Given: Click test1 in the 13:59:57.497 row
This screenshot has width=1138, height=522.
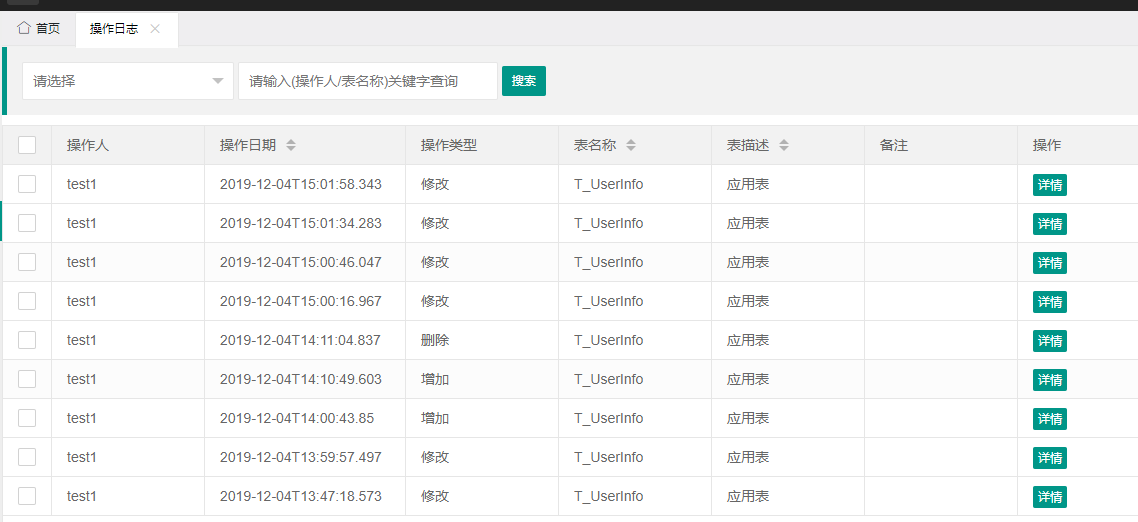Looking at the screenshot, I should [x=81, y=457].
